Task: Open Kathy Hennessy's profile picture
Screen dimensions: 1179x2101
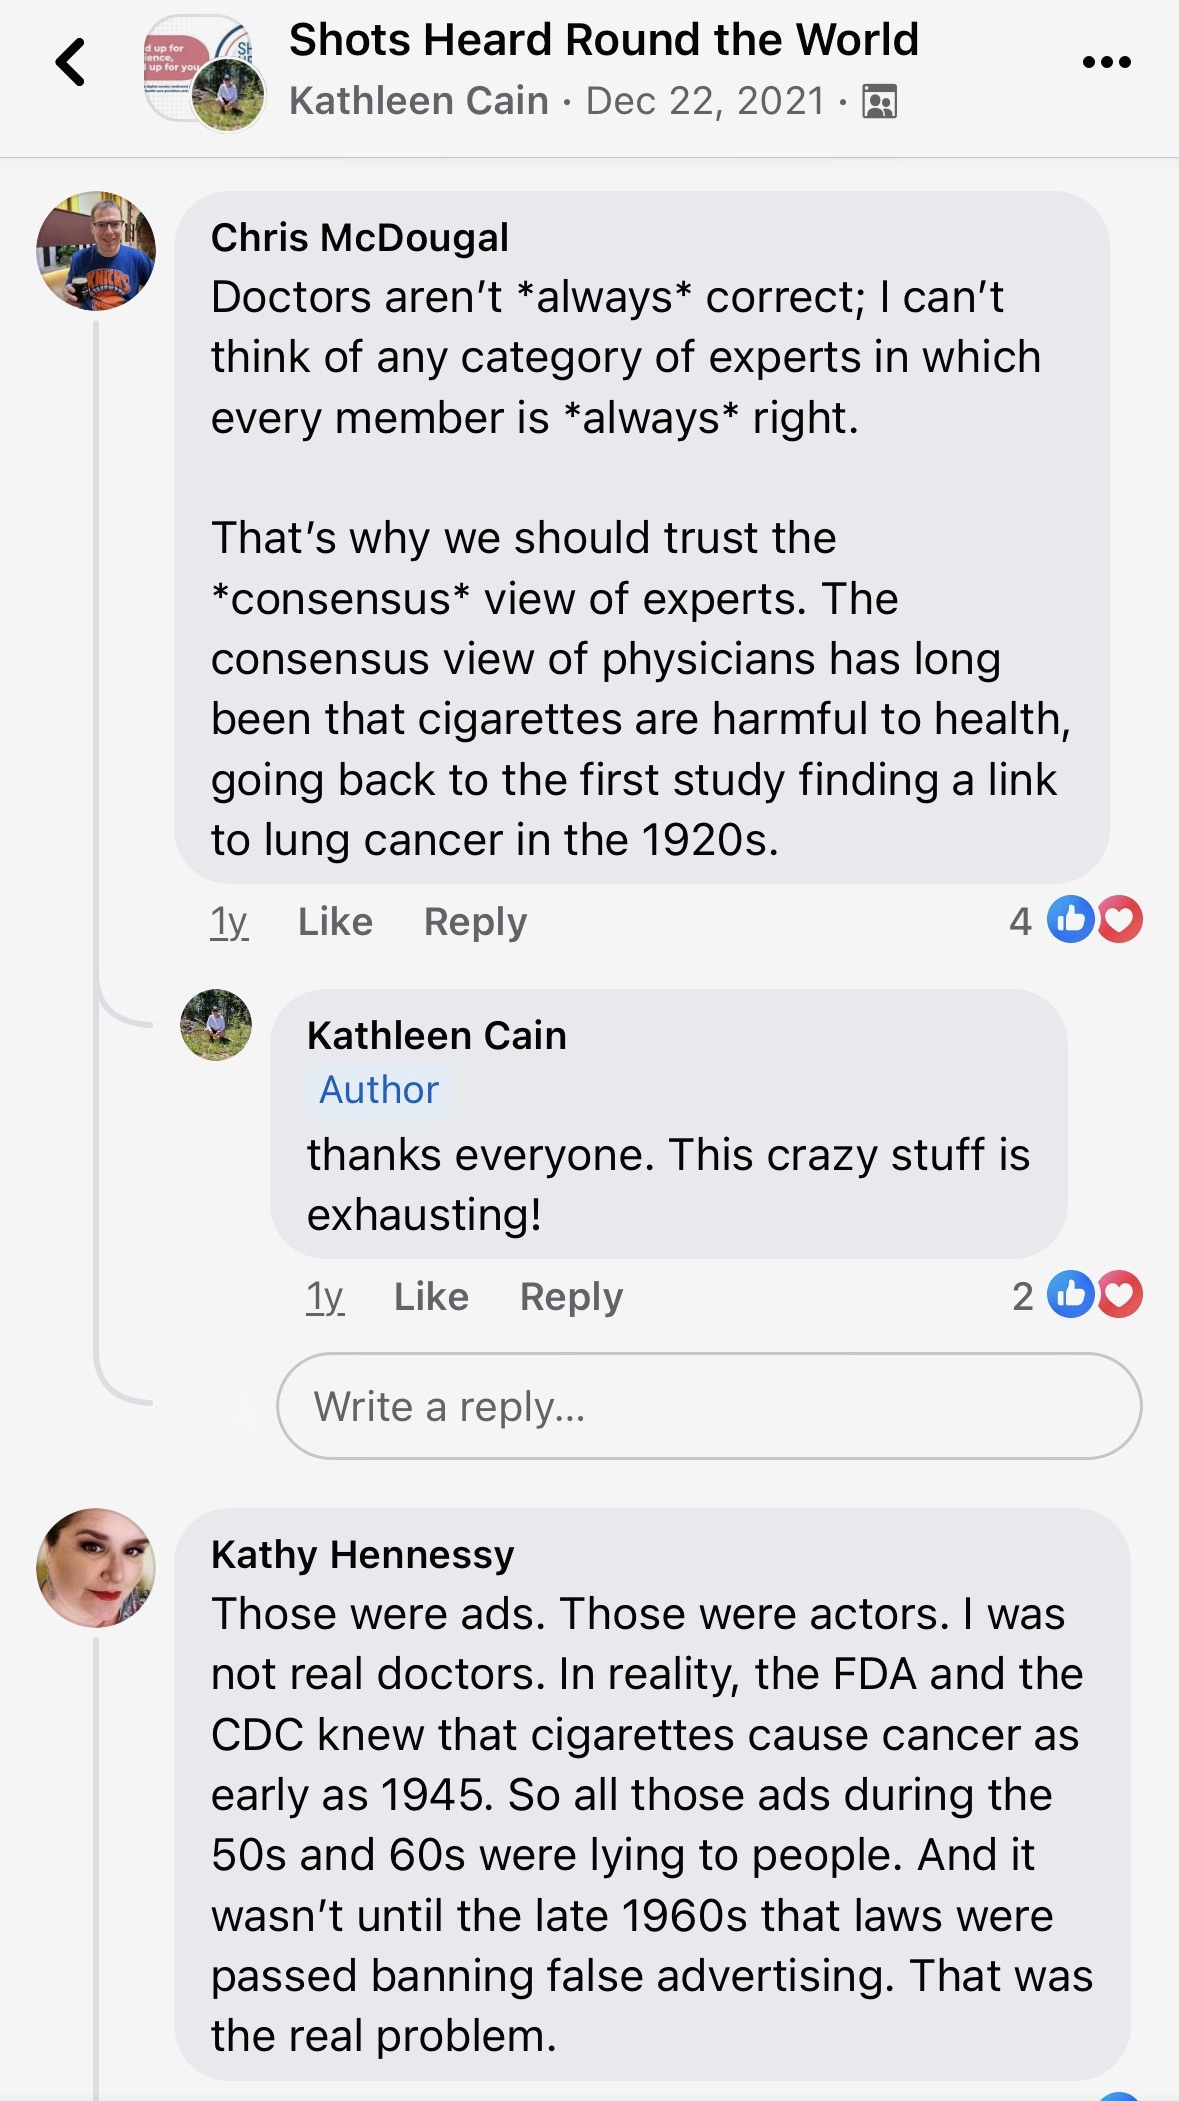Action: tap(96, 1567)
